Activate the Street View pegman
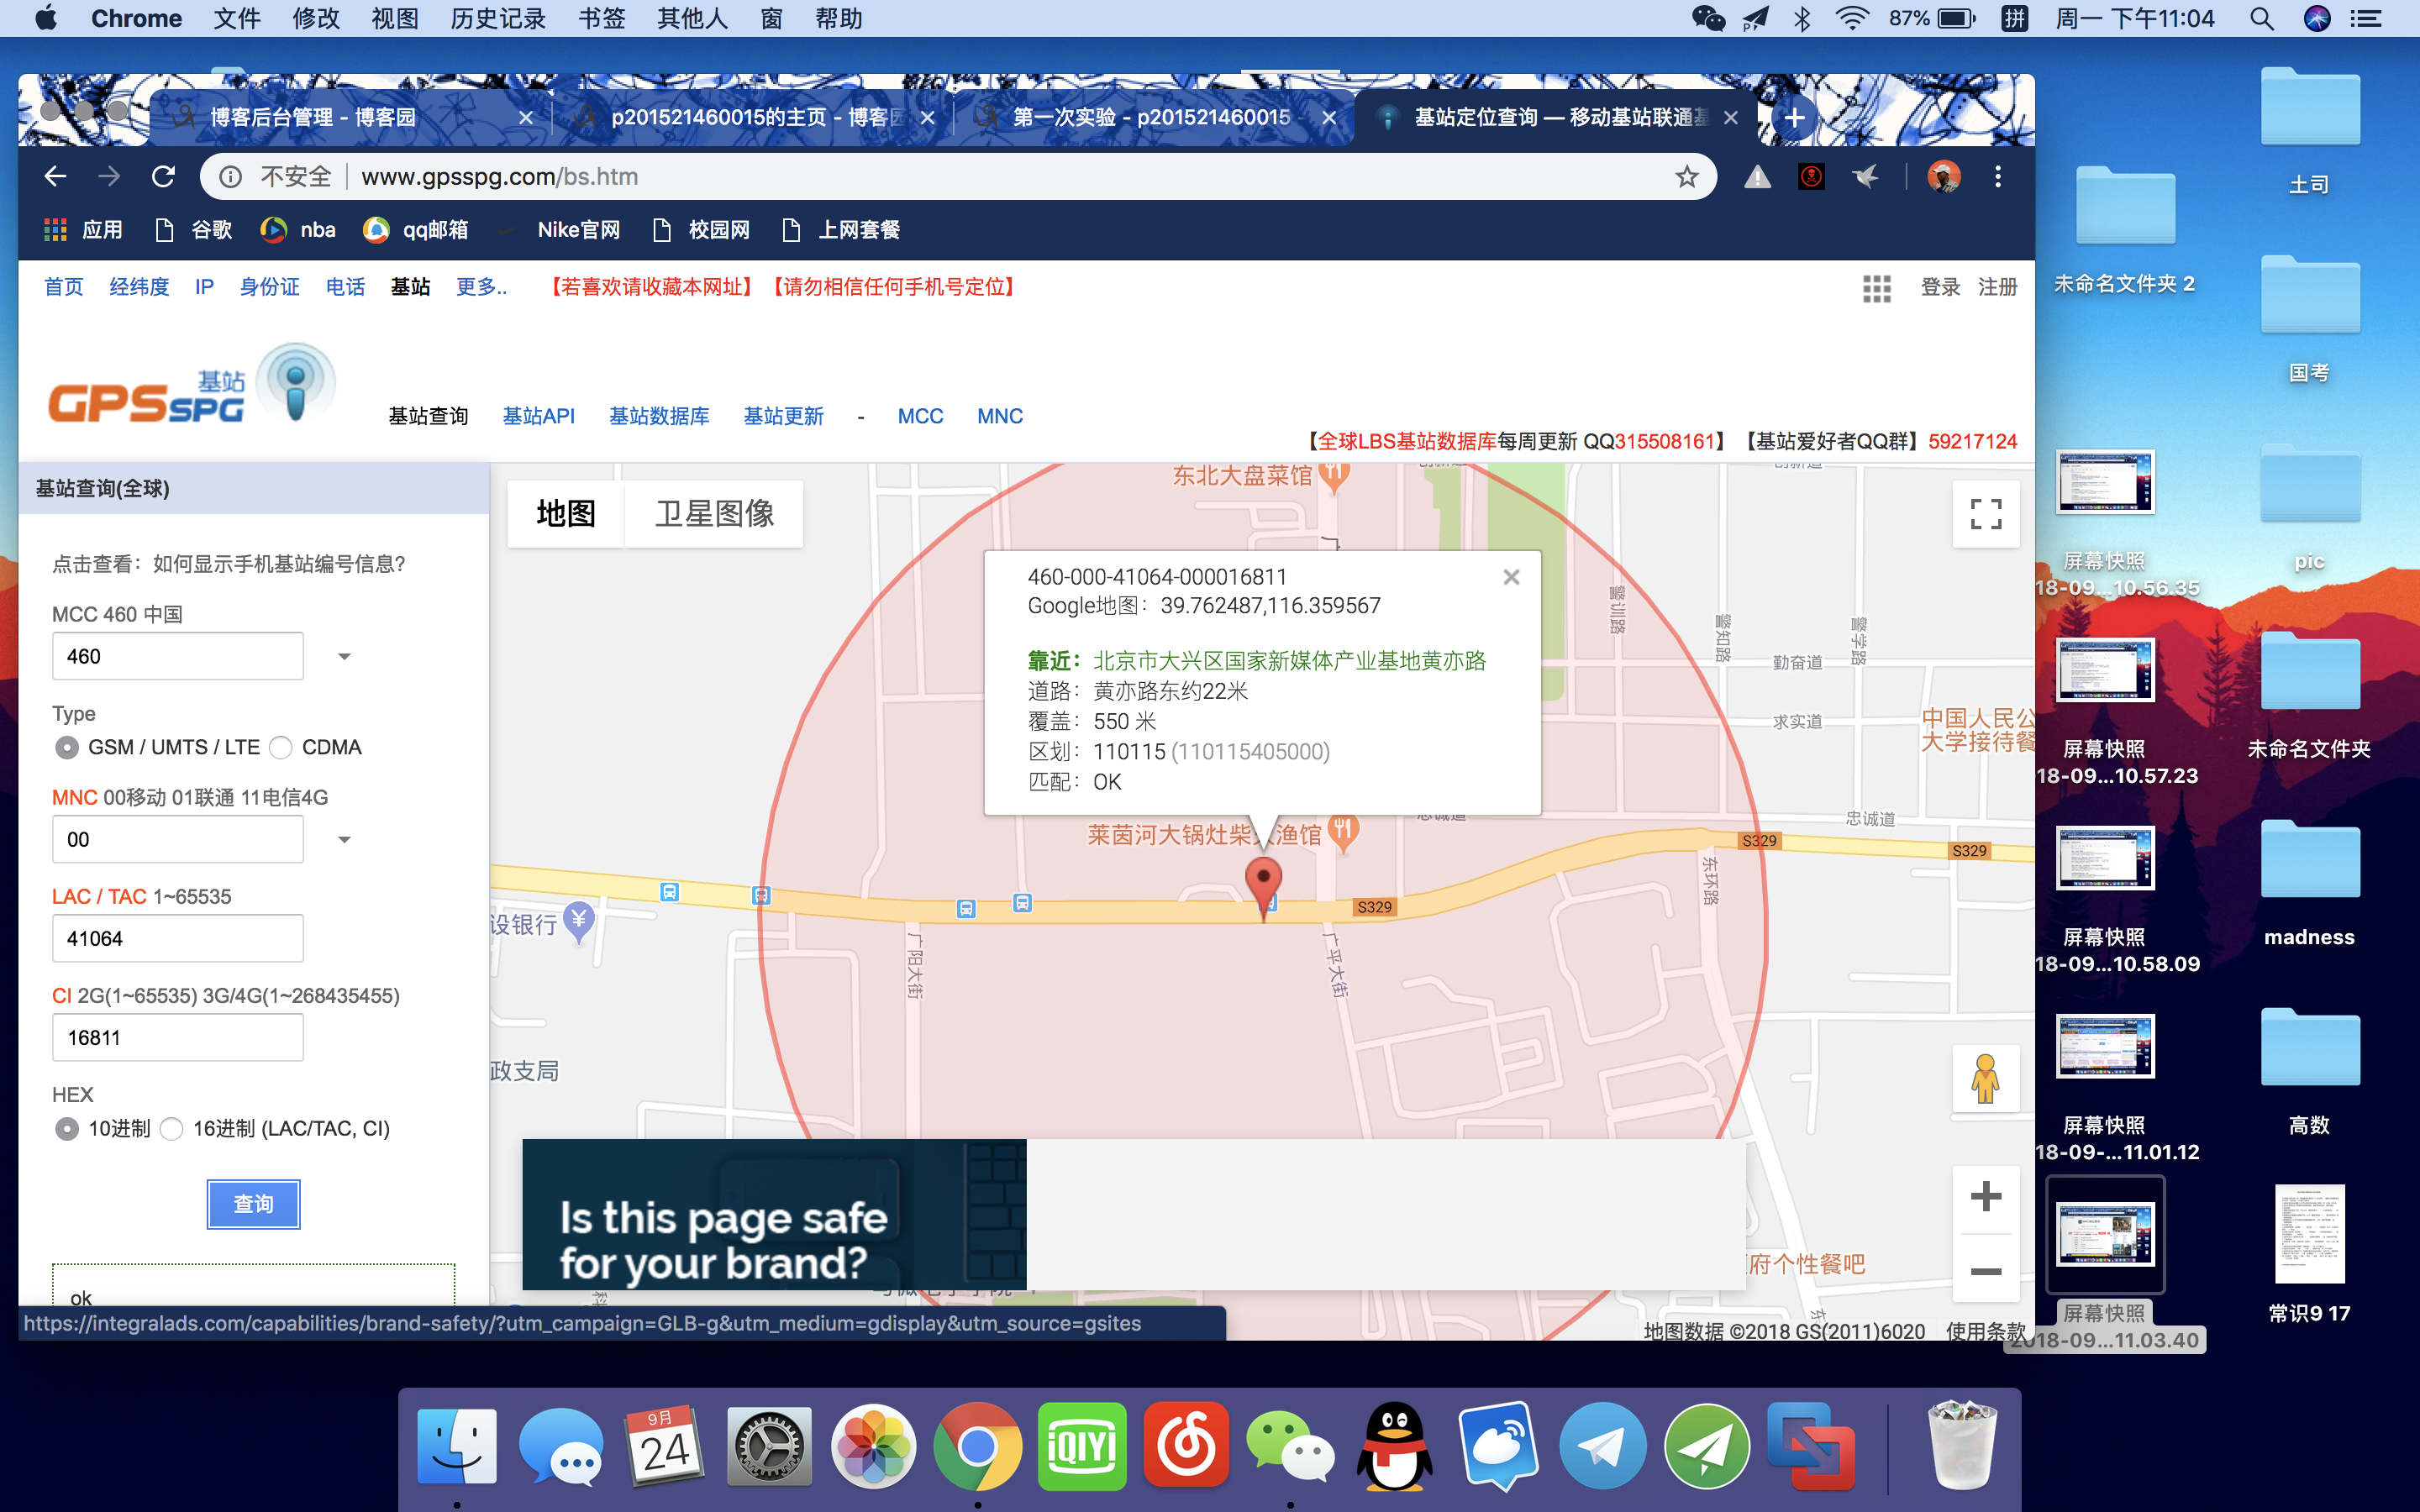 [1986, 1079]
